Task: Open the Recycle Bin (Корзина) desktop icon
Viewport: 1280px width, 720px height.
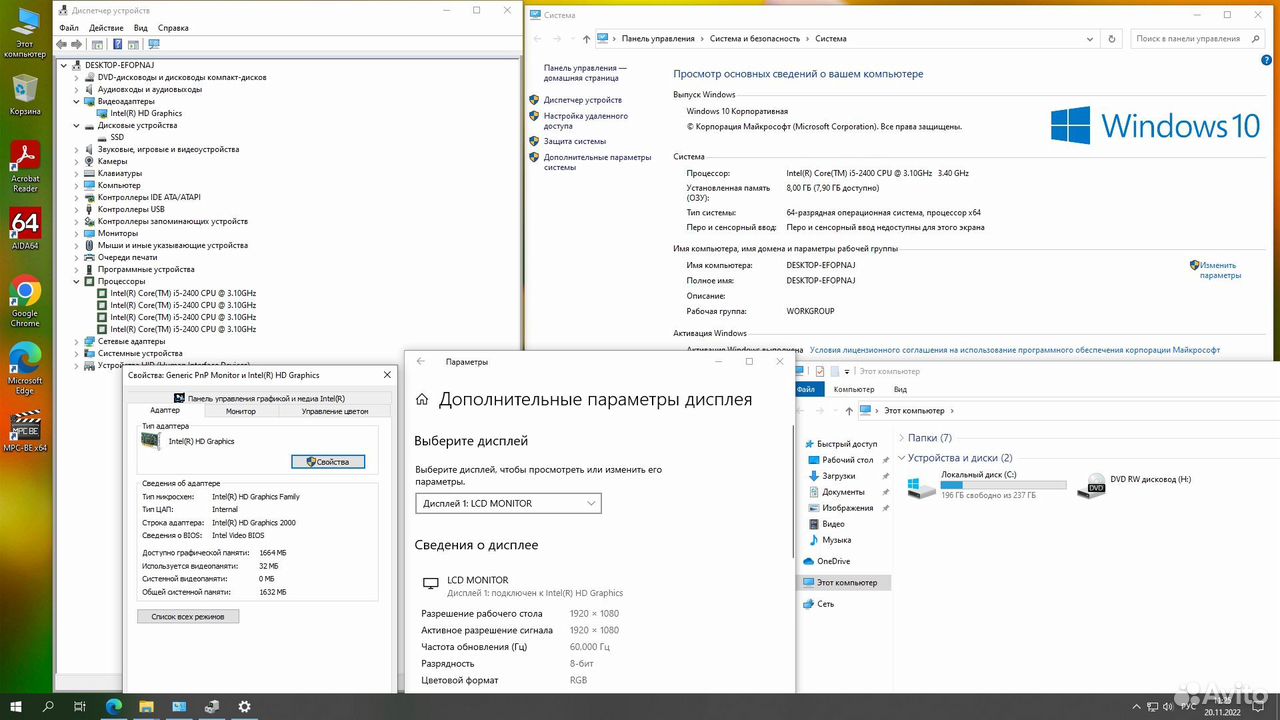Action: pyautogui.click(x=25, y=94)
